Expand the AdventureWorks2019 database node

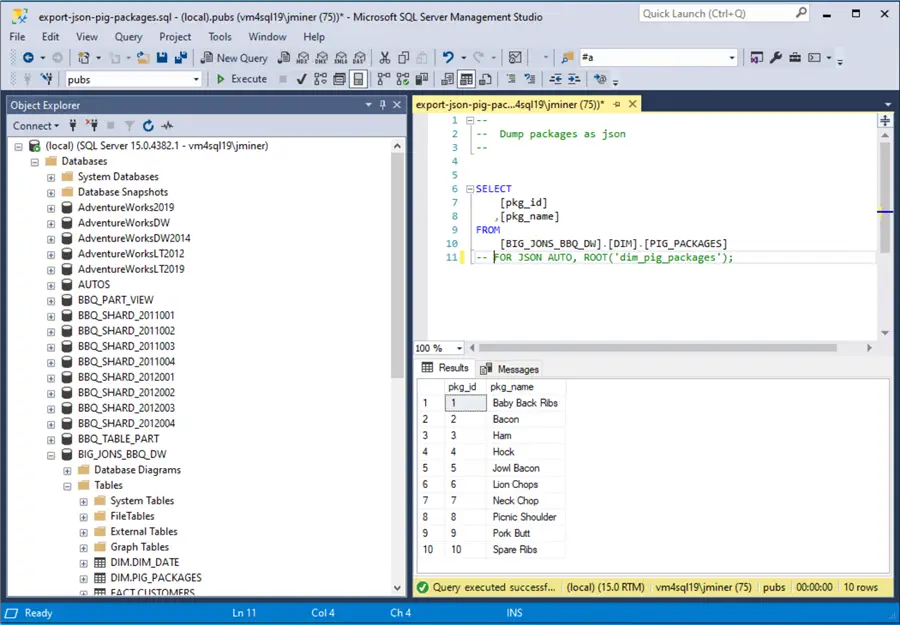click(x=51, y=208)
